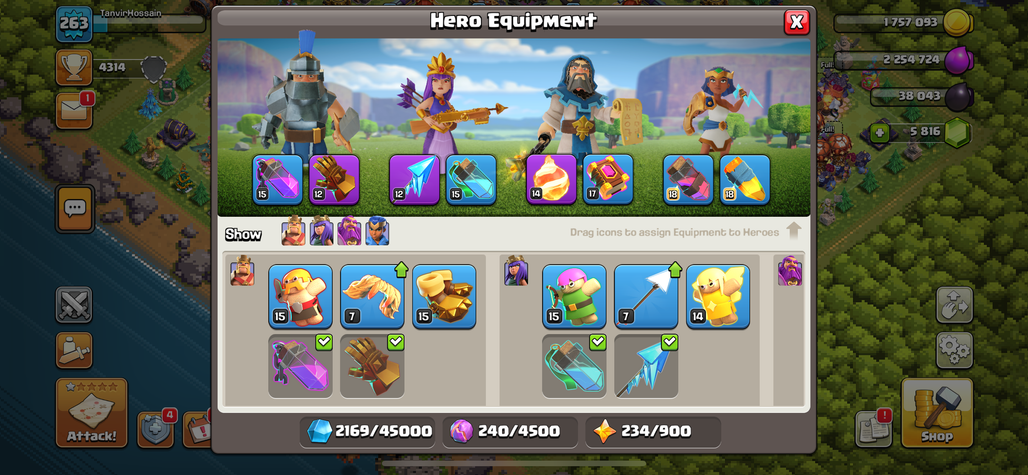Toggle equipped Frozen Arrow in Queen's list
Screen dimensions: 1028x475
(x=646, y=366)
